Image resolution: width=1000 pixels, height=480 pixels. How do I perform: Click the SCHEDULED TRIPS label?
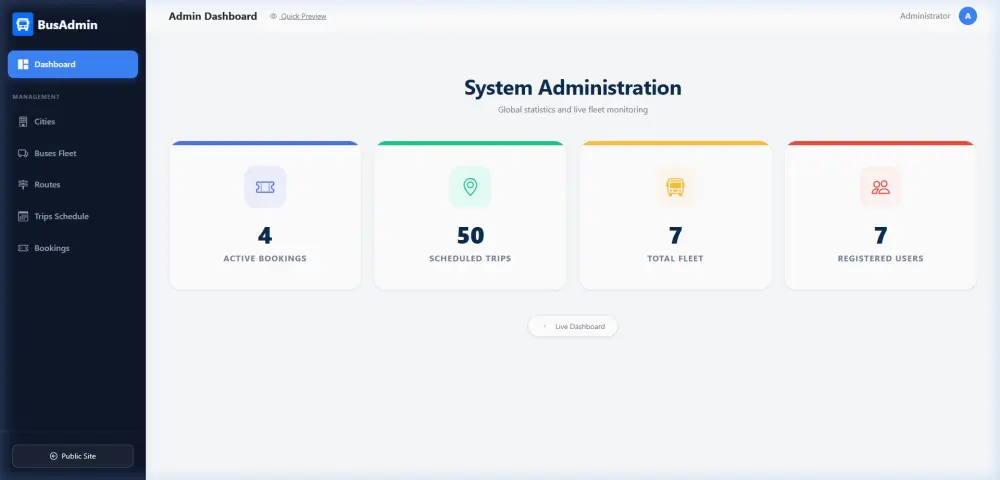click(x=470, y=259)
